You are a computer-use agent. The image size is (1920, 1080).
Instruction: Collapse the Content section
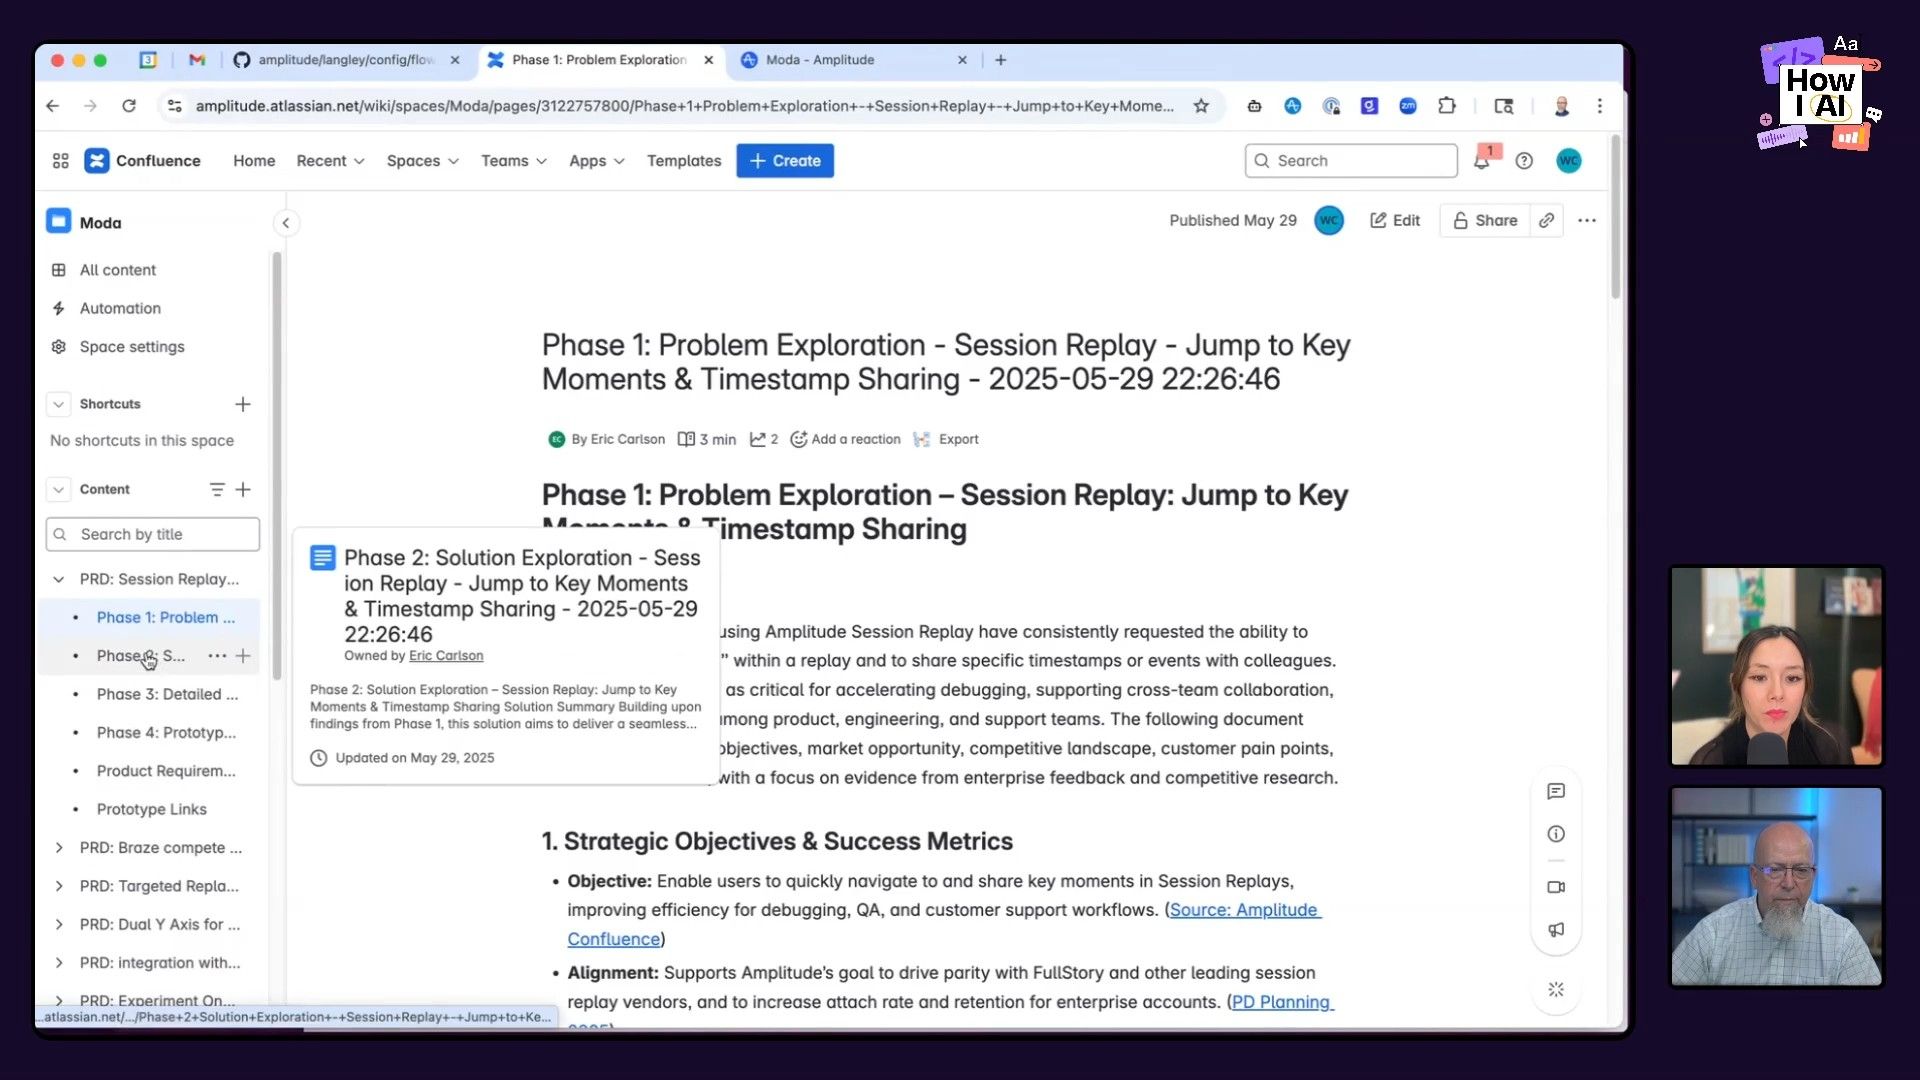(x=58, y=489)
